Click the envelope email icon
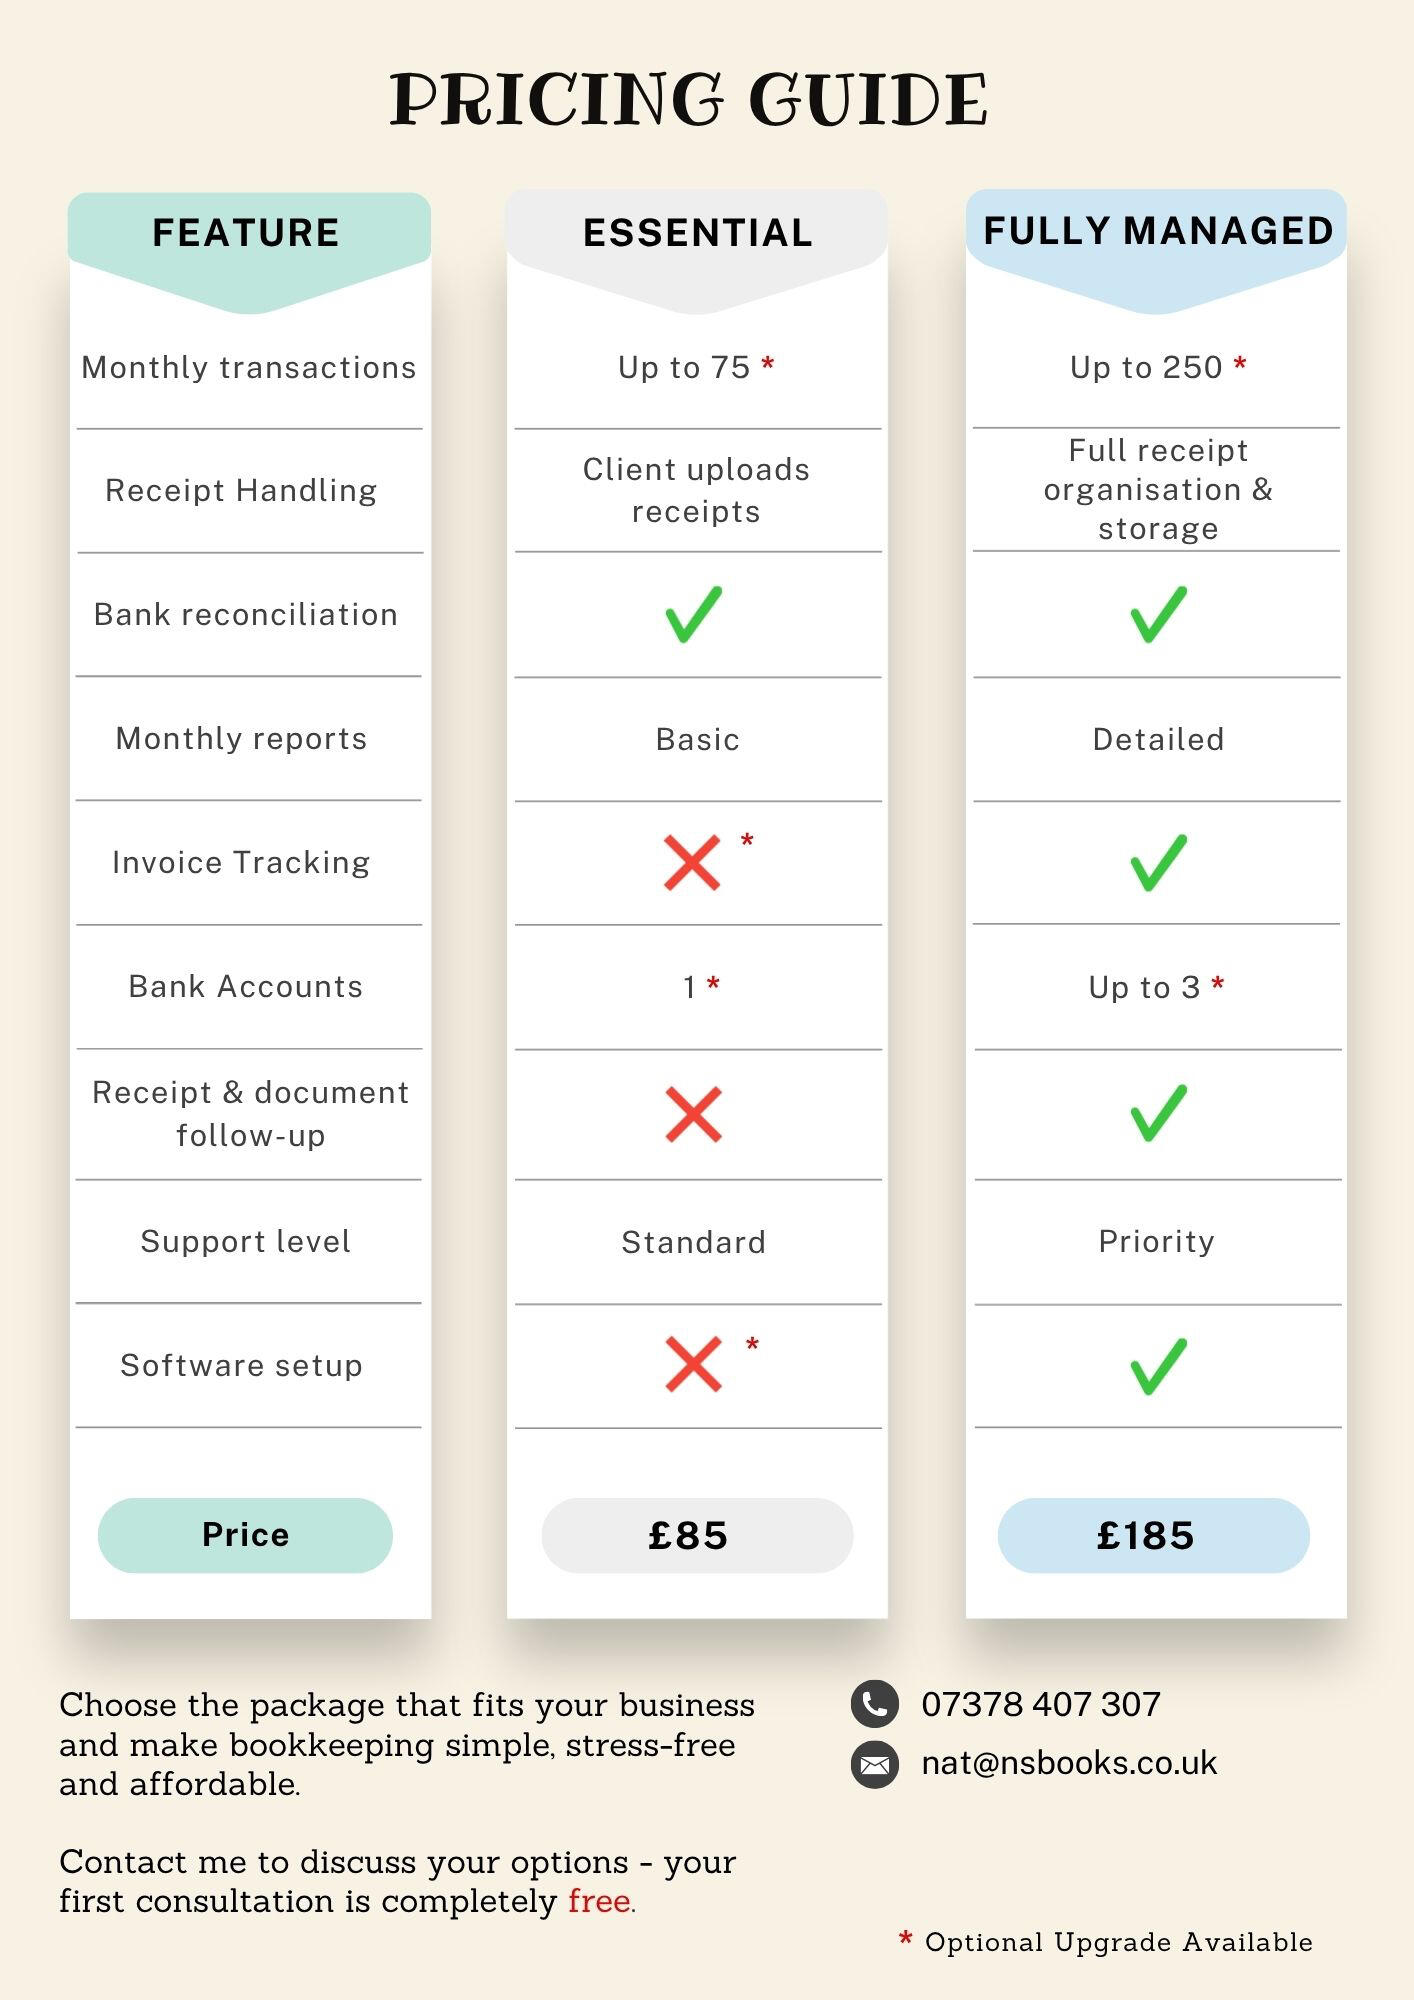 875,1764
